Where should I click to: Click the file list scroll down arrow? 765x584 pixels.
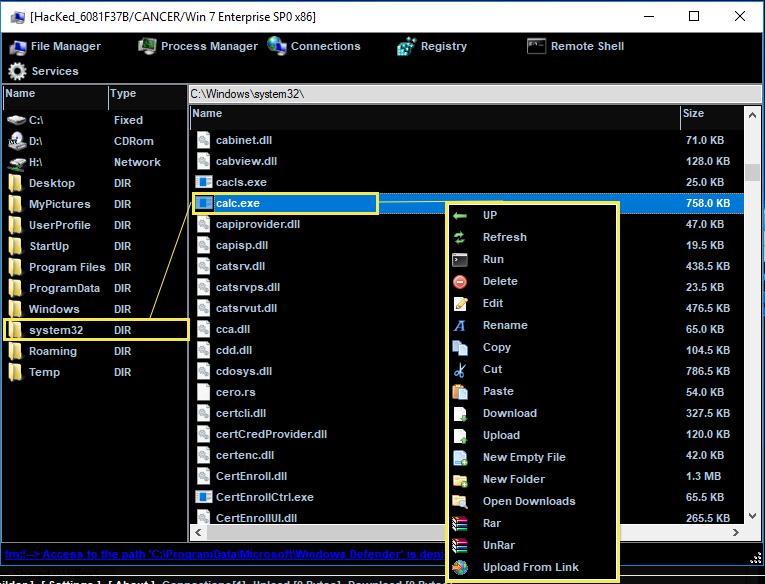(x=752, y=516)
